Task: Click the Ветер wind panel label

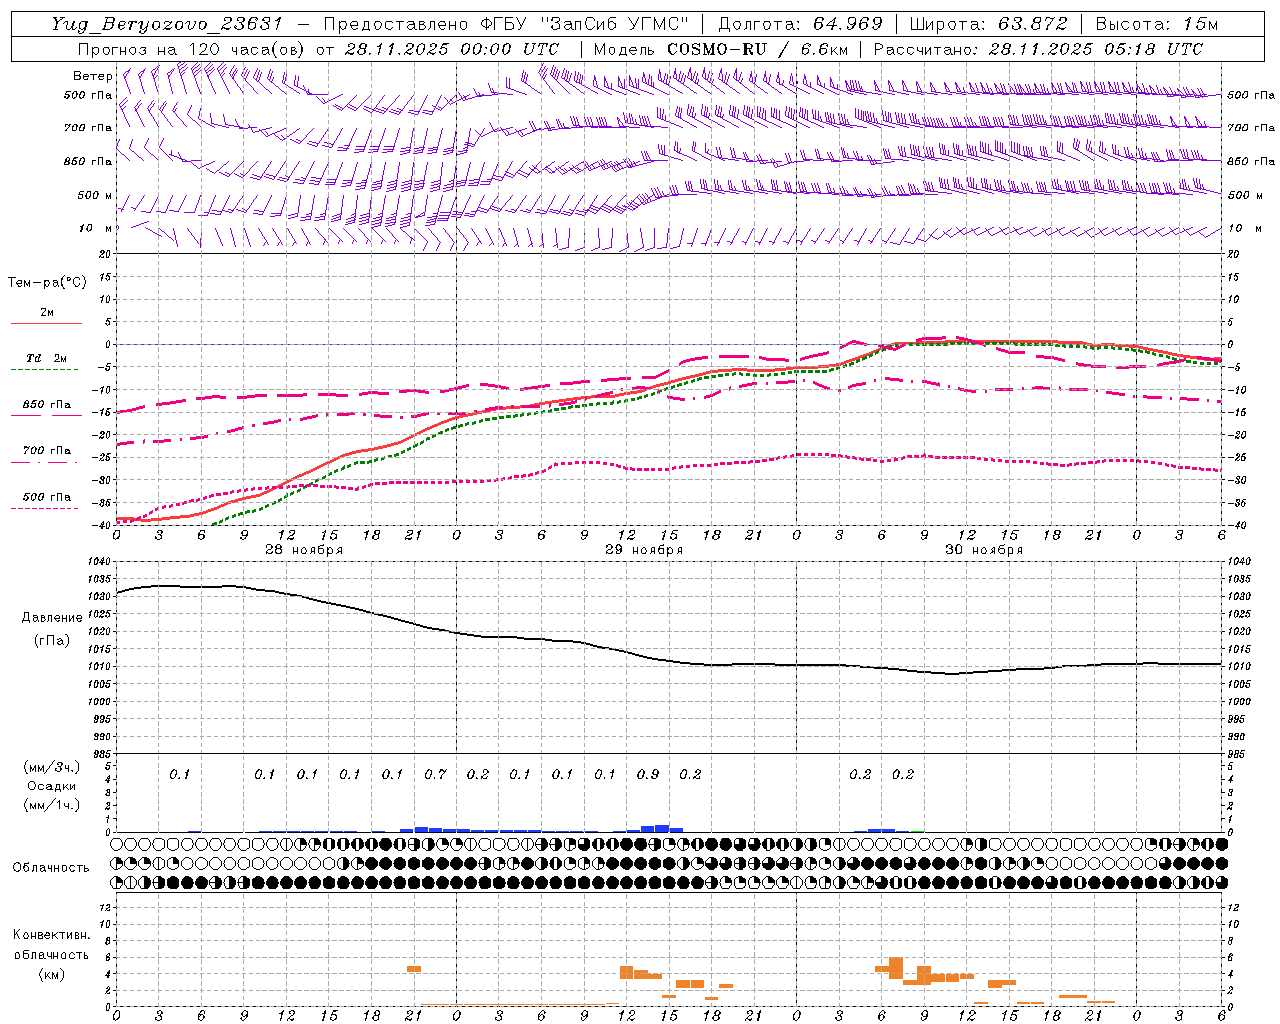Action: point(93,76)
